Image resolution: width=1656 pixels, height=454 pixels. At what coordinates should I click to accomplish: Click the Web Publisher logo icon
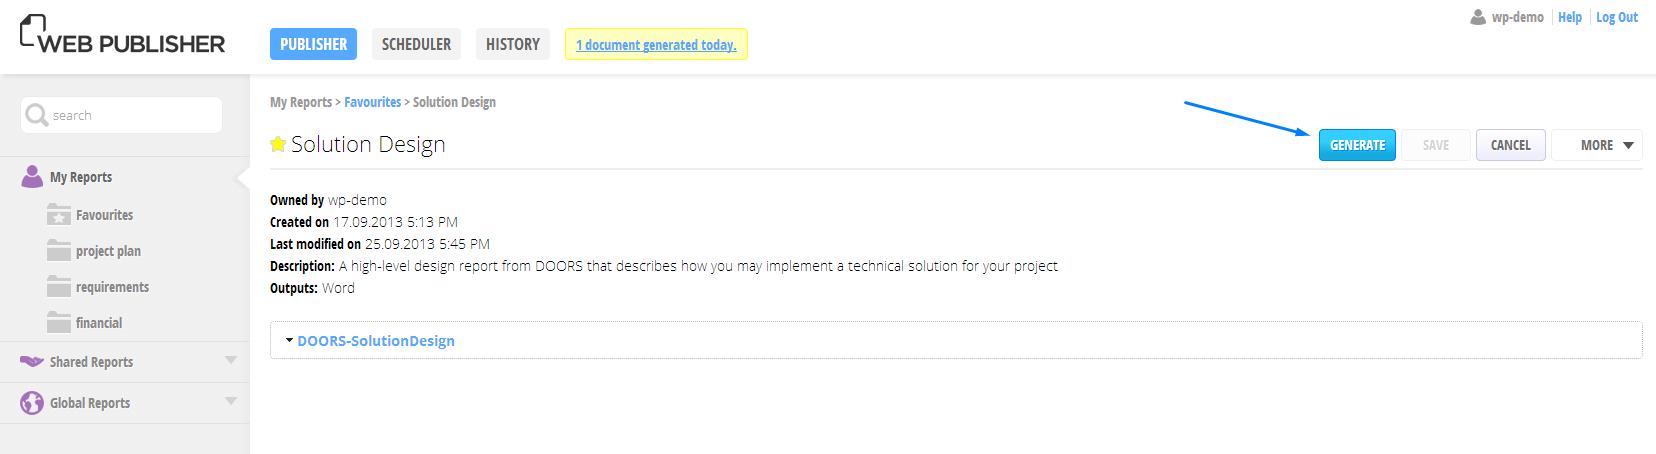33,31
